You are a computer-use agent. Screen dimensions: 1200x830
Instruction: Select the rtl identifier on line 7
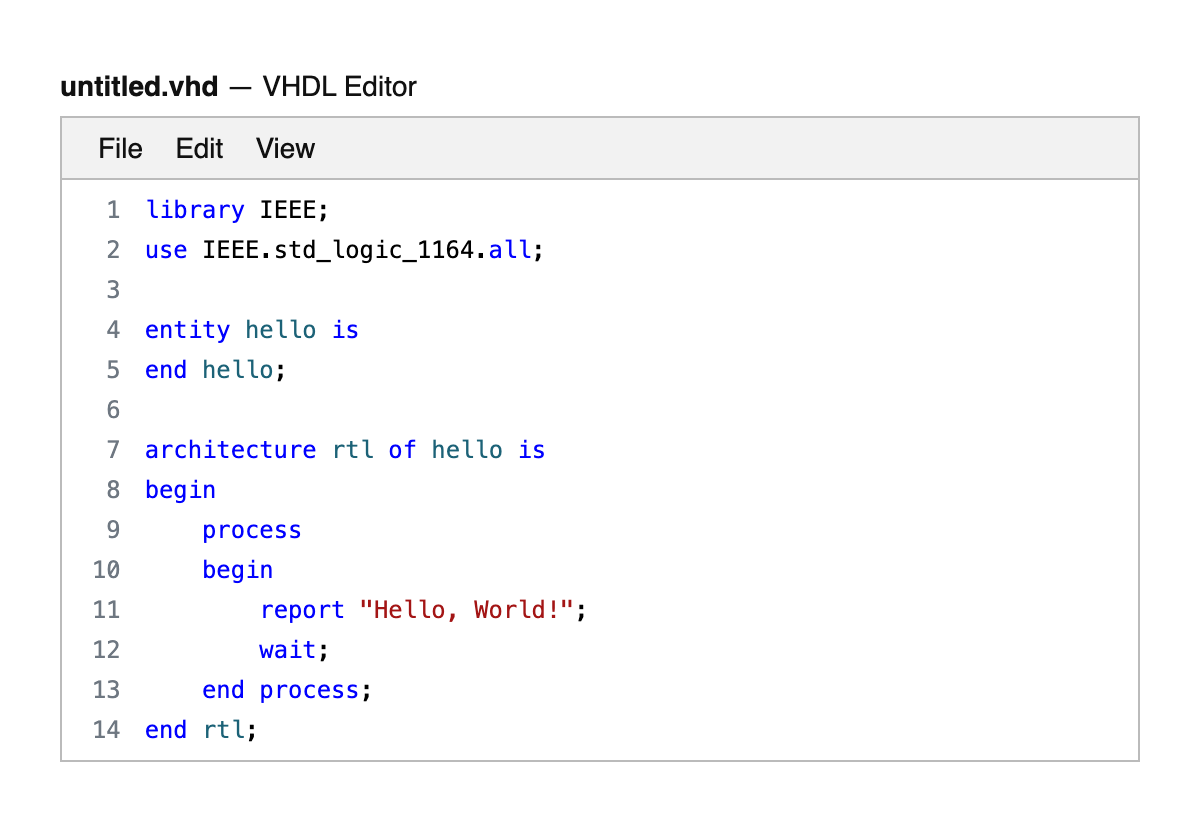(x=352, y=449)
